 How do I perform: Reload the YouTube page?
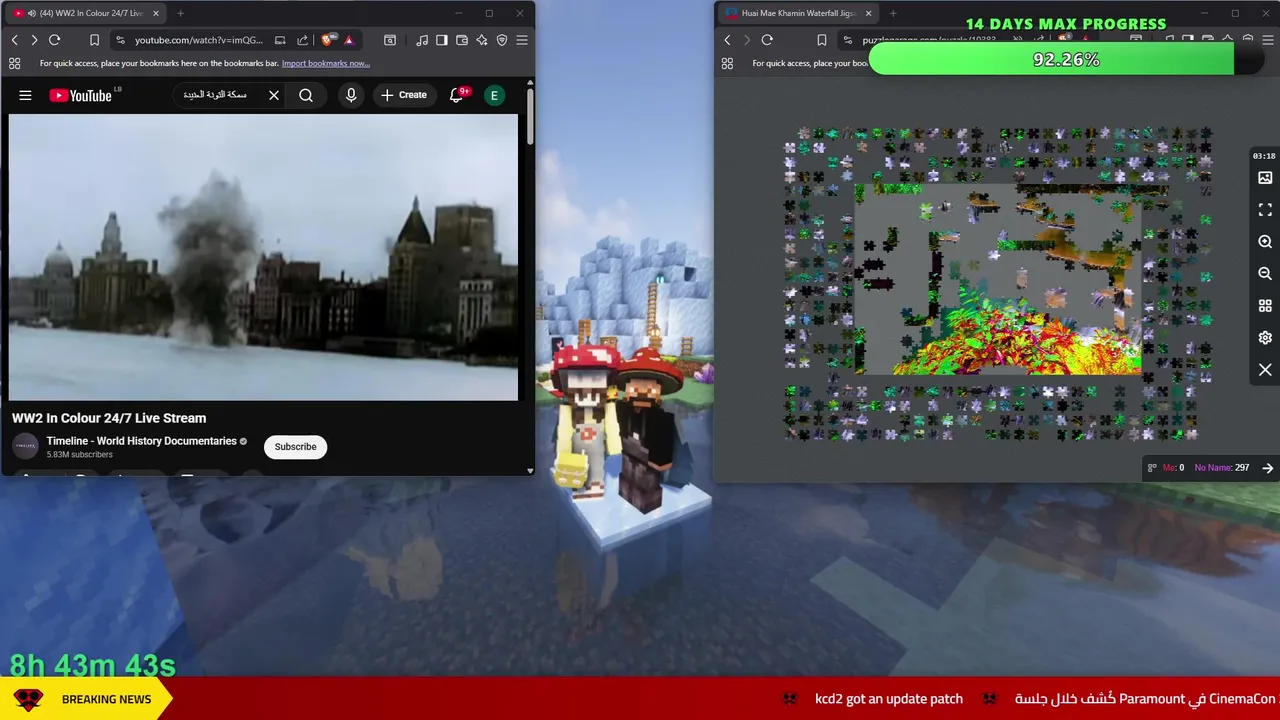click(55, 40)
